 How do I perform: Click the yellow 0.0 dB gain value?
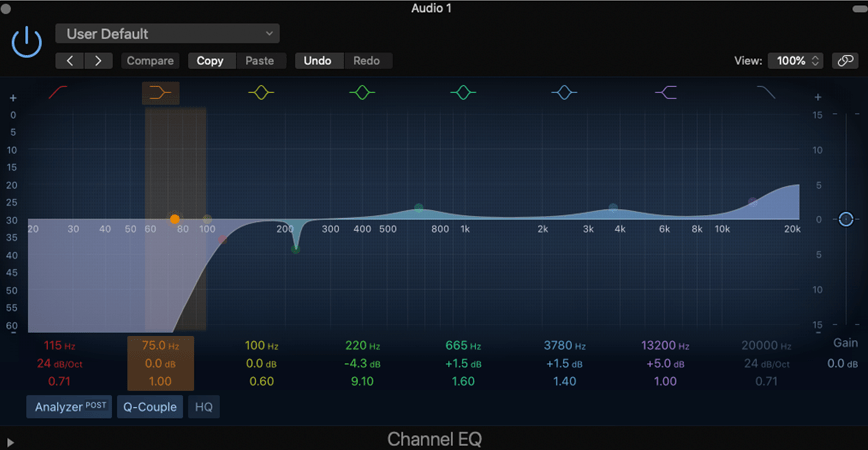[261, 364]
